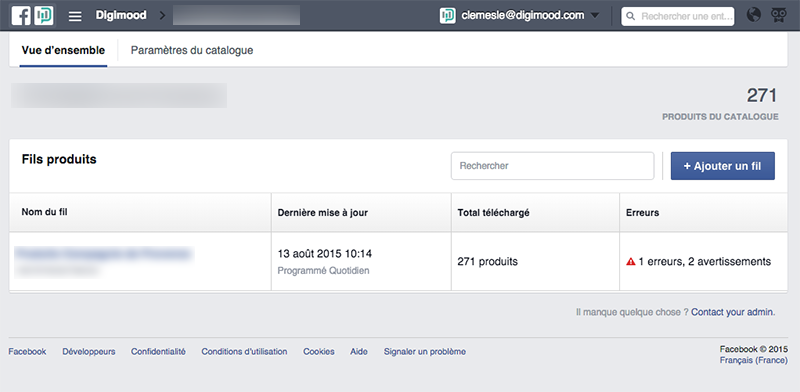
Task: Switch to Paramètres du catalogue tab
Action: click(x=192, y=51)
